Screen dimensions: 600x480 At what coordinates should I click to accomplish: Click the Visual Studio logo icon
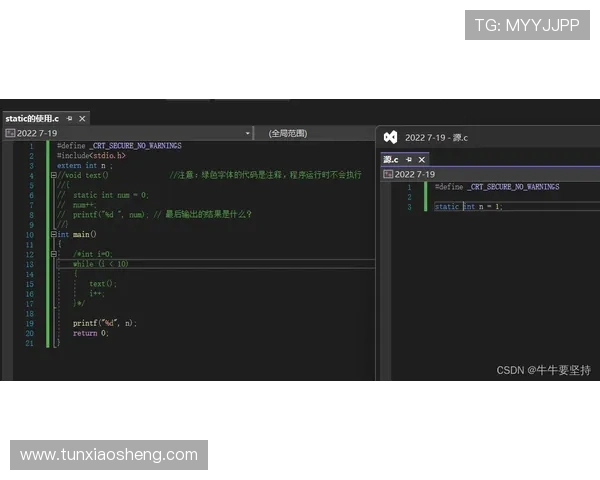click(390, 137)
